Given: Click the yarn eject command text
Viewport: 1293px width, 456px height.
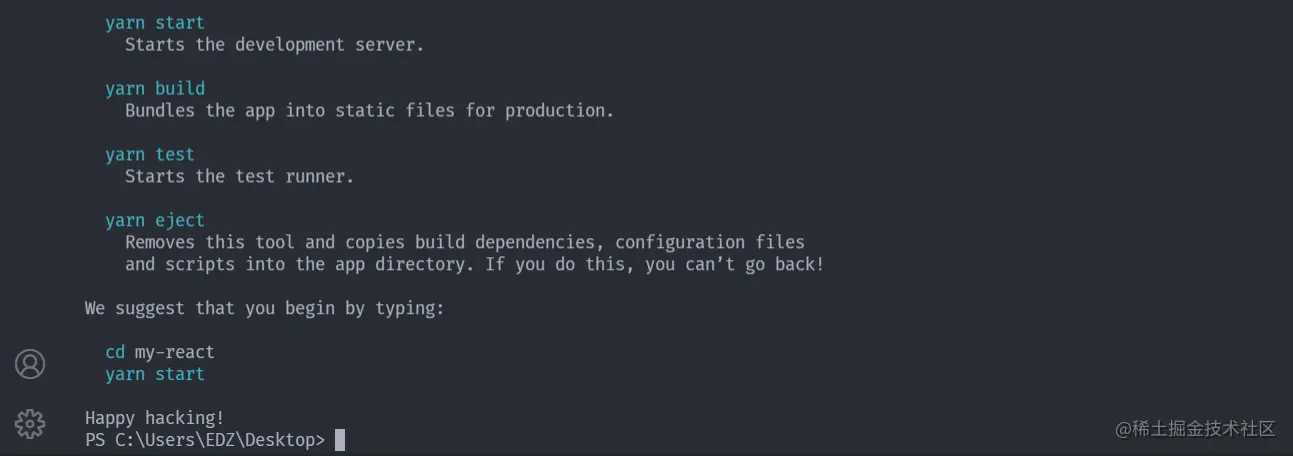Looking at the screenshot, I should click(x=155, y=221).
